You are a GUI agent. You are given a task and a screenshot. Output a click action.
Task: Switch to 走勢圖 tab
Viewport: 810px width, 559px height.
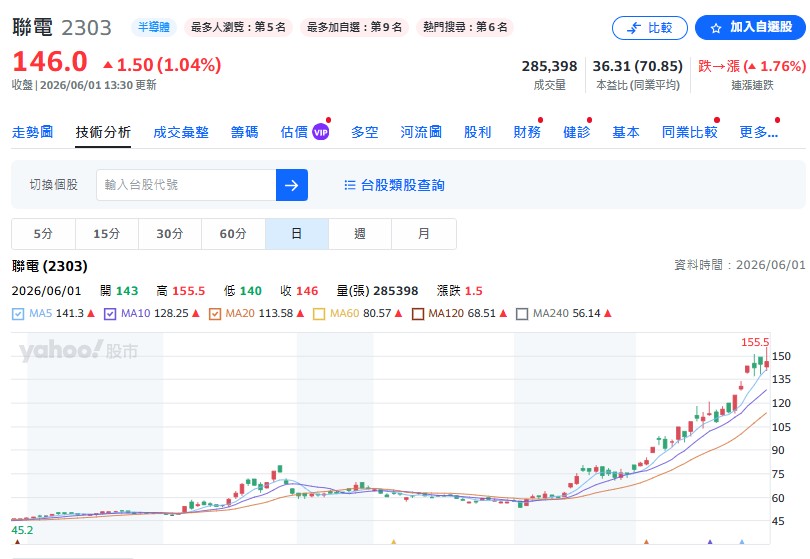click(x=33, y=132)
